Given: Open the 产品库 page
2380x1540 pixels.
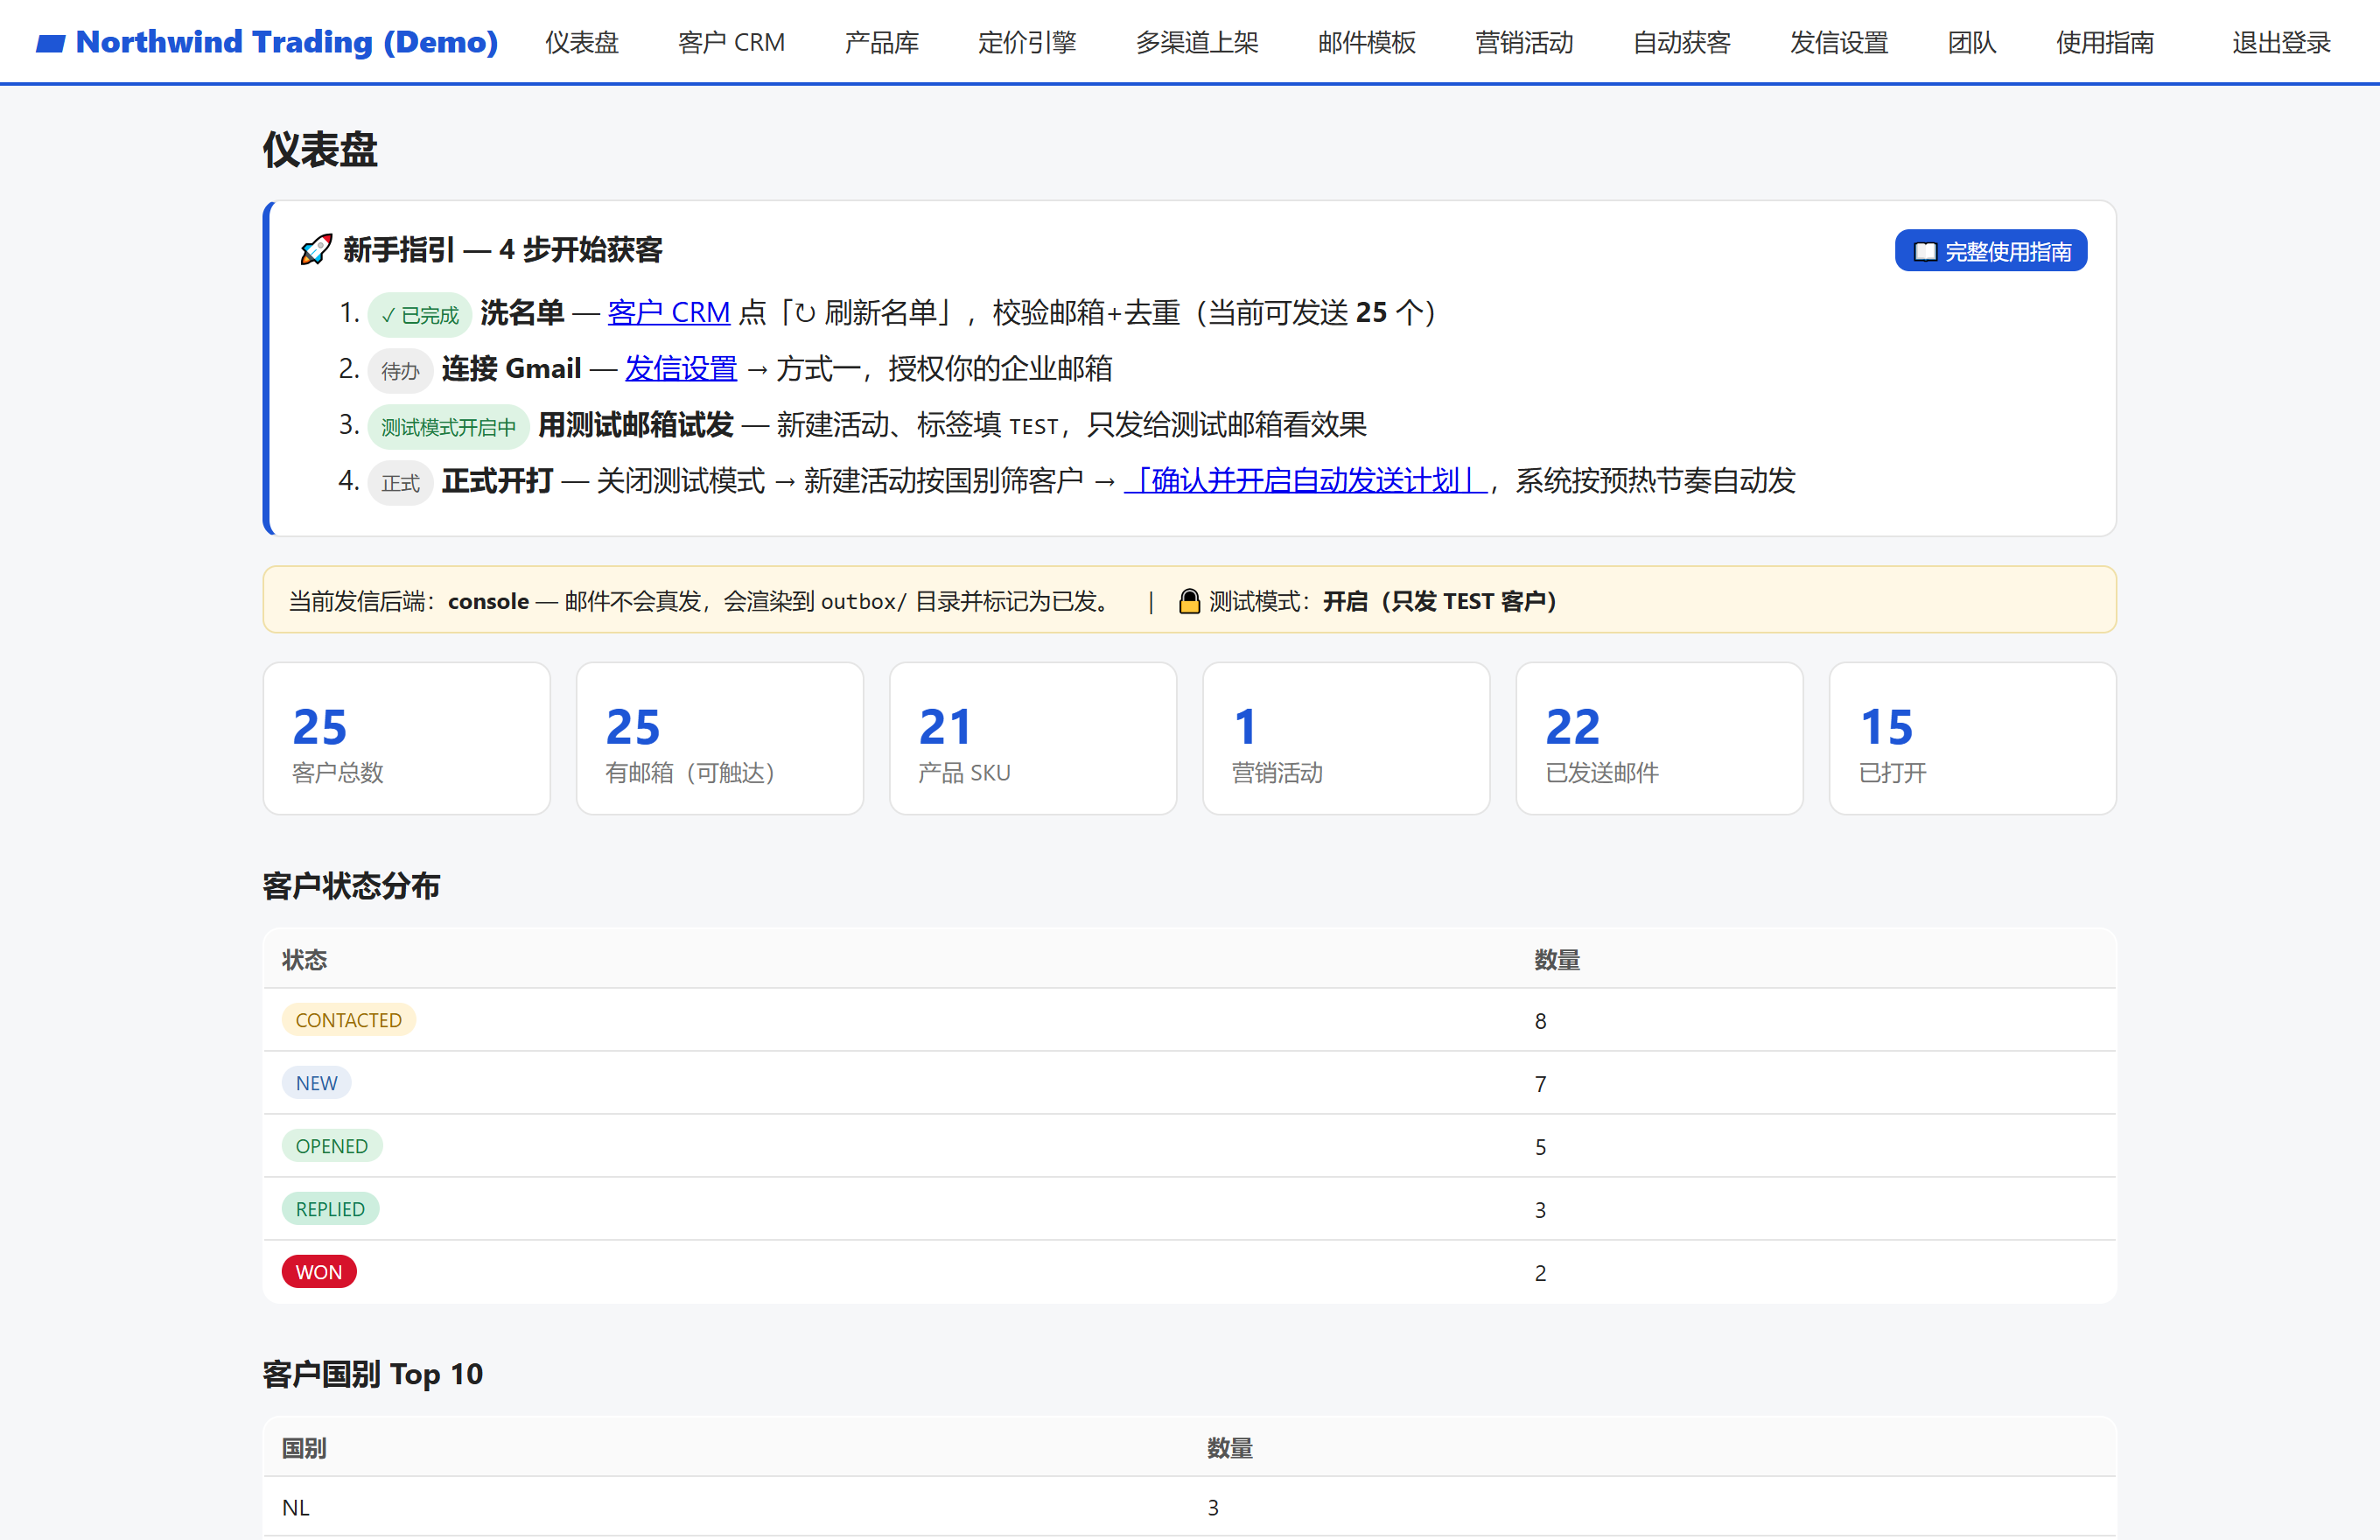Looking at the screenshot, I should (x=881, y=42).
